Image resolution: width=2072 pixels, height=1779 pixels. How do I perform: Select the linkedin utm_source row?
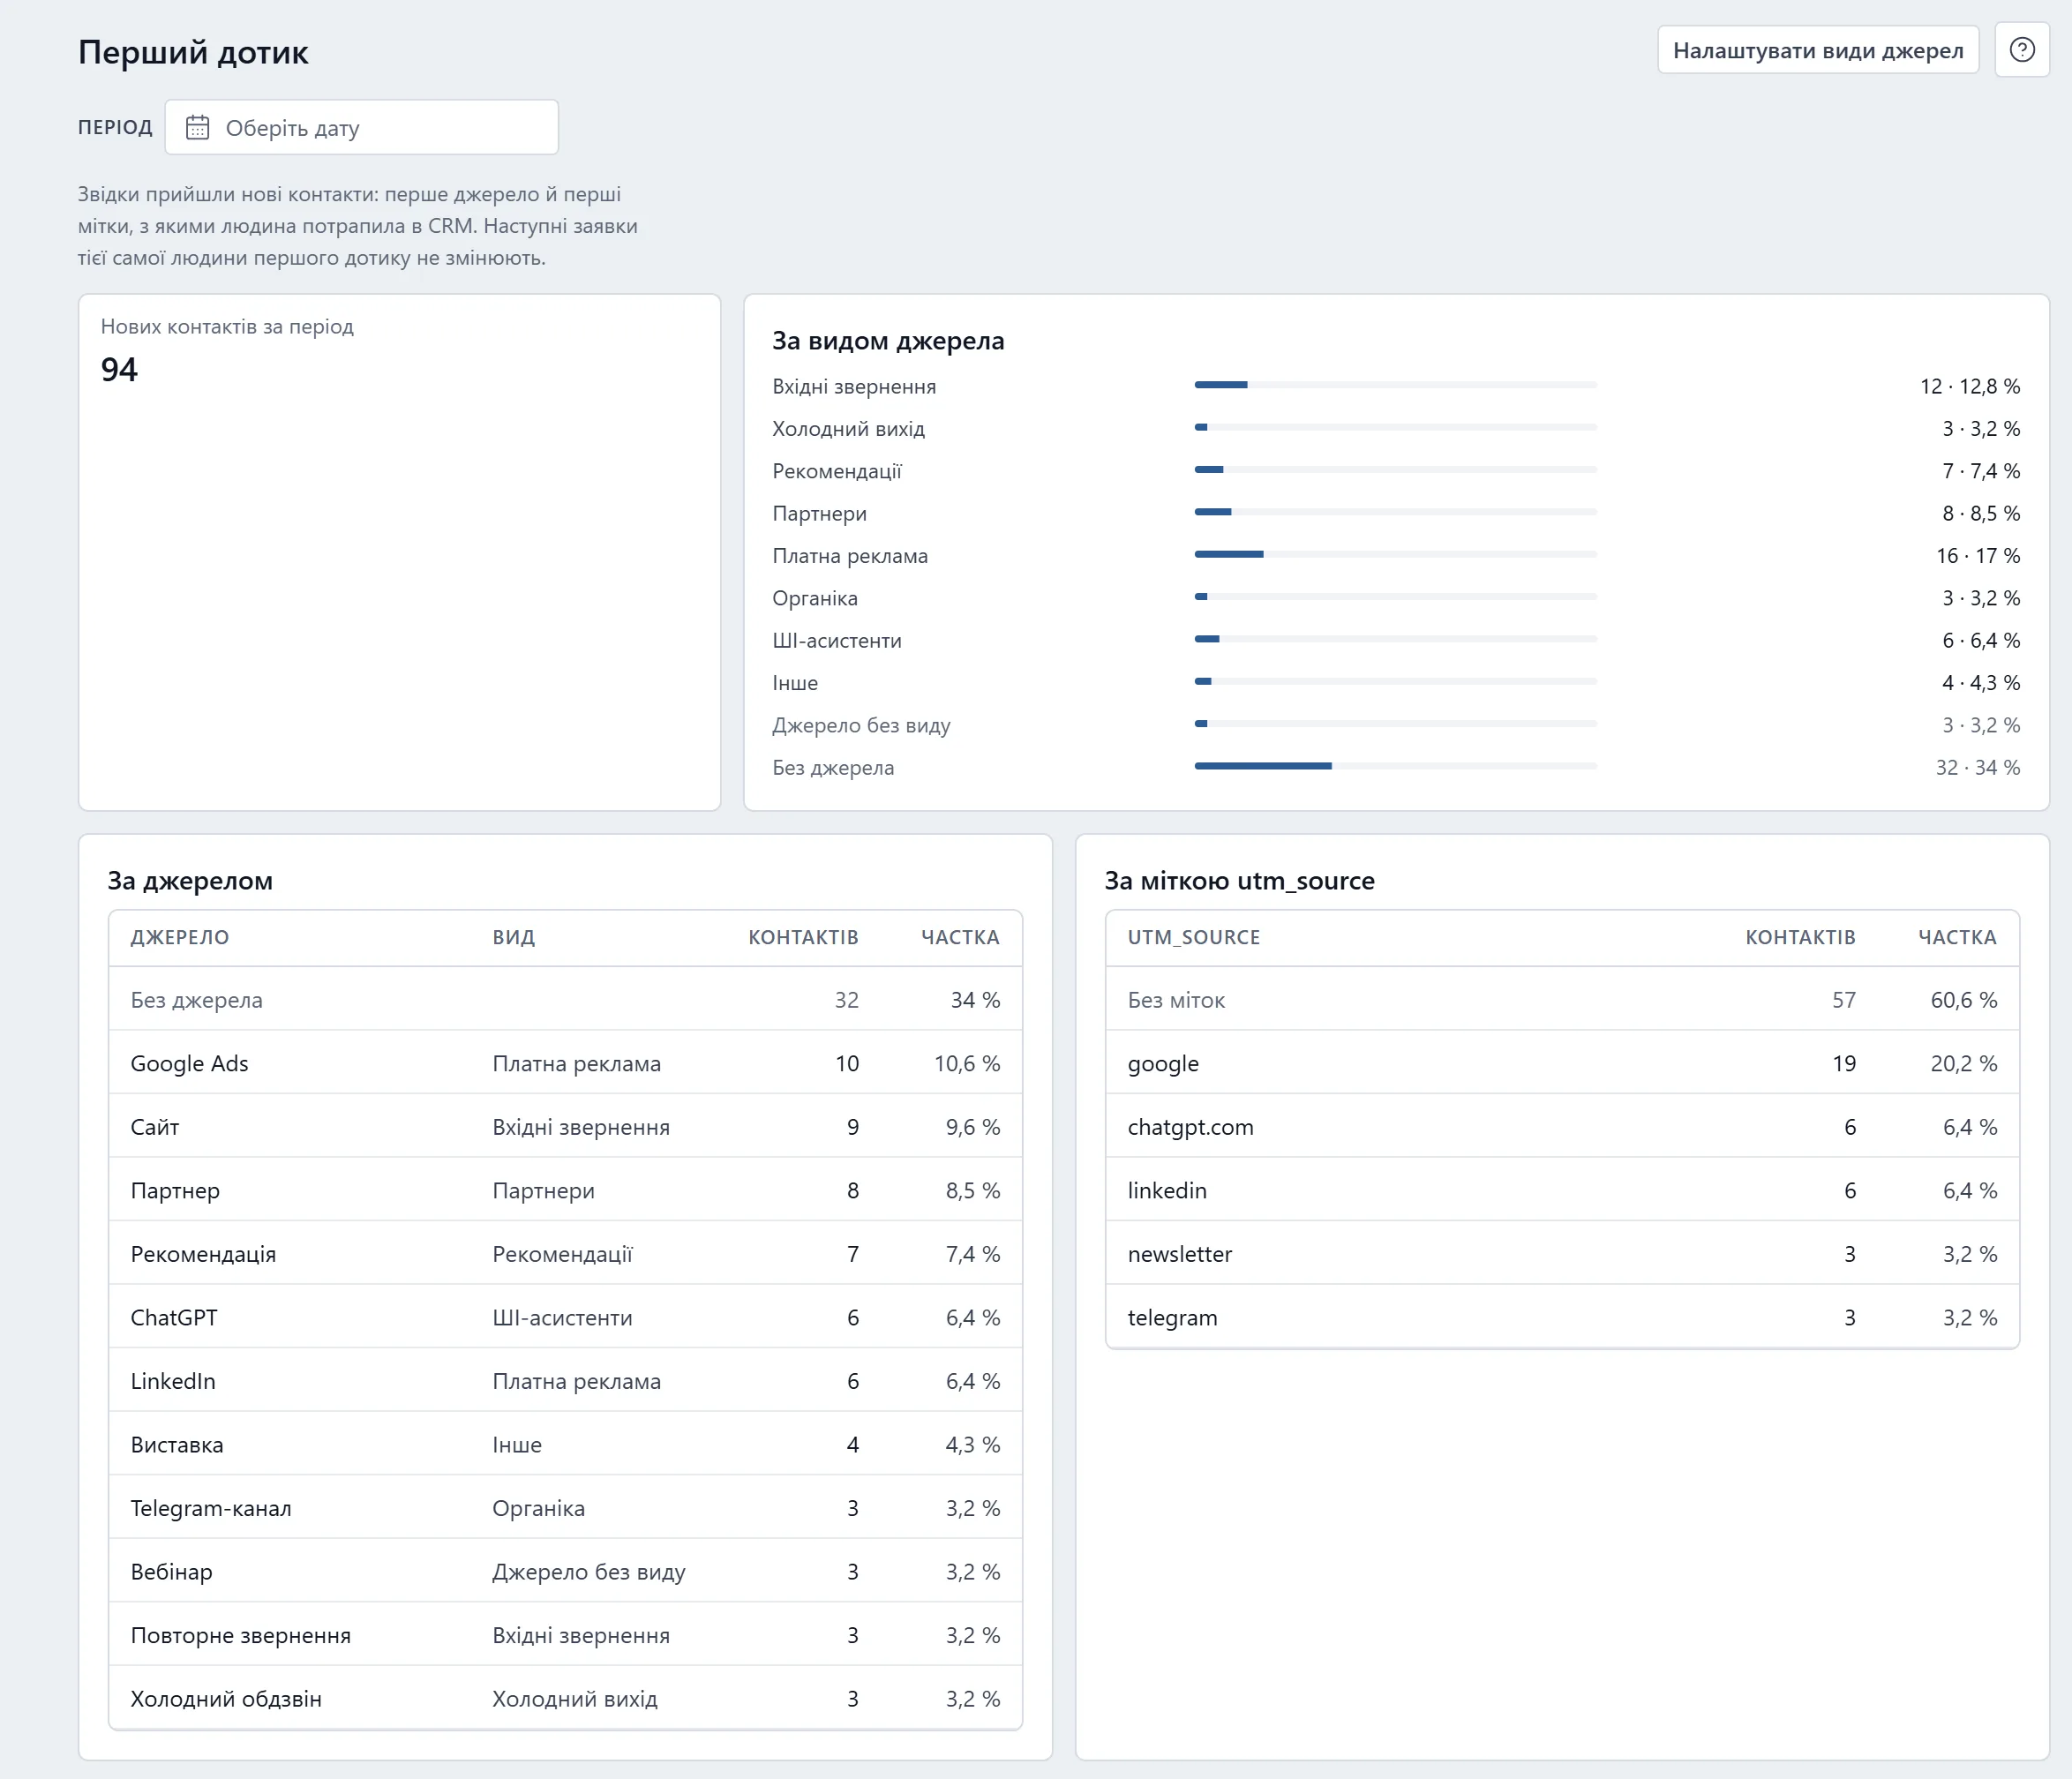point(1562,1190)
